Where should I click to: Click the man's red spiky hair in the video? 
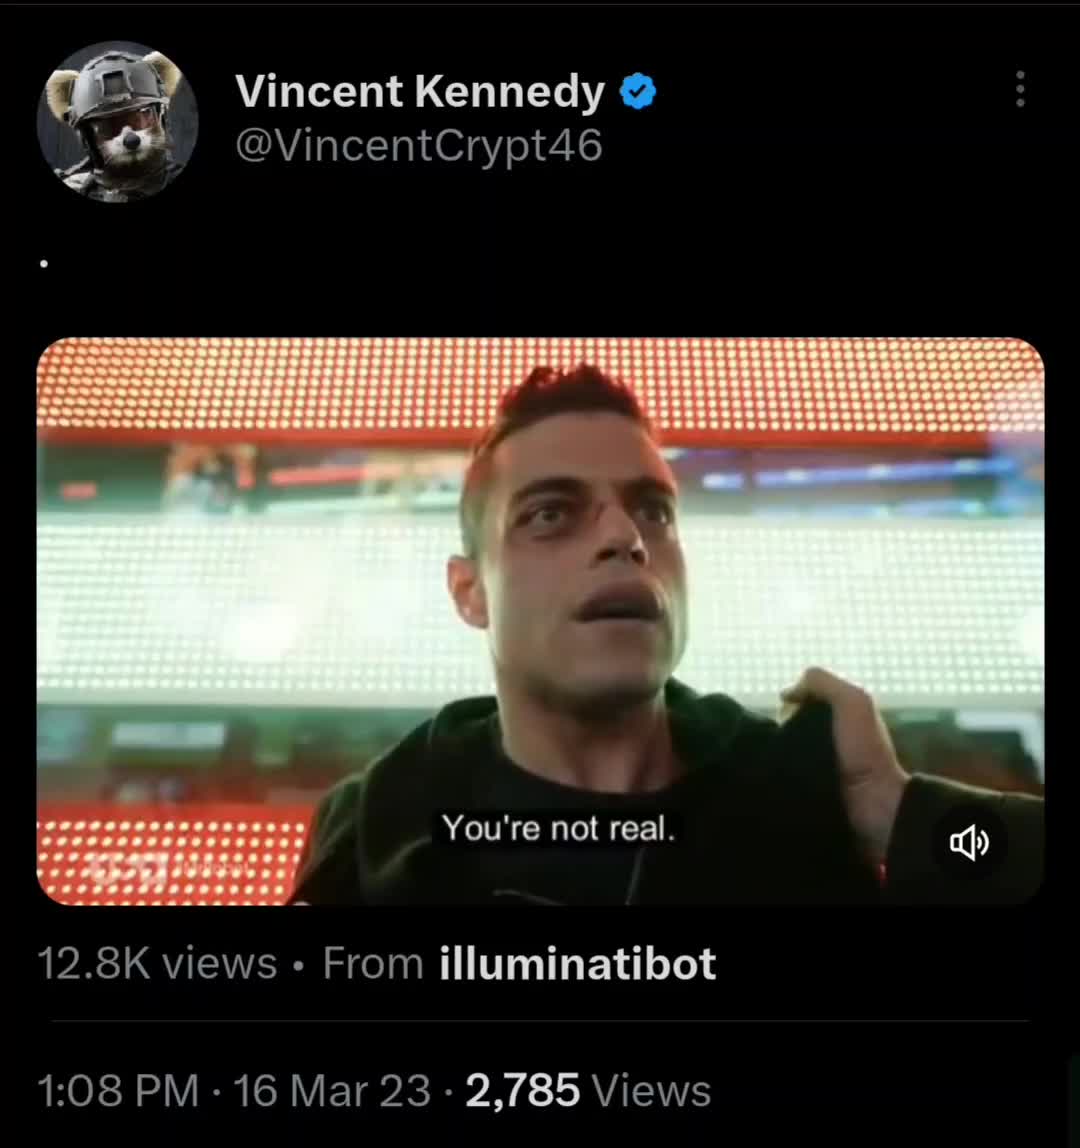(565, 395)
